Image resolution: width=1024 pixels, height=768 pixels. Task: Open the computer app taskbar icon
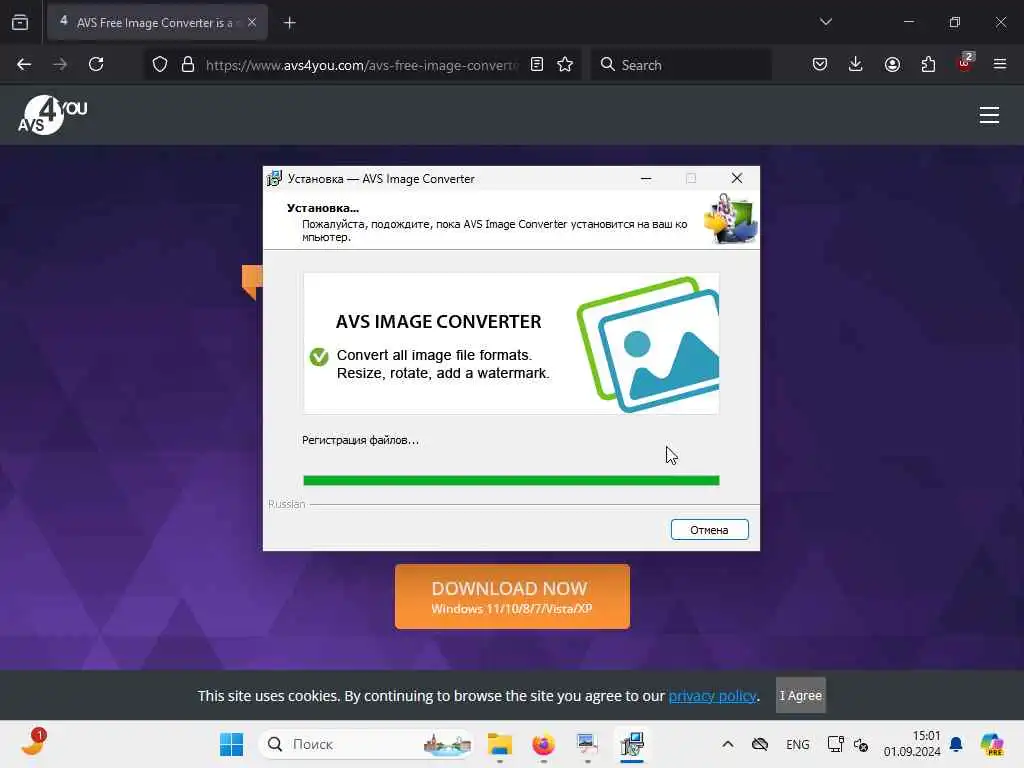click(587, 744)
